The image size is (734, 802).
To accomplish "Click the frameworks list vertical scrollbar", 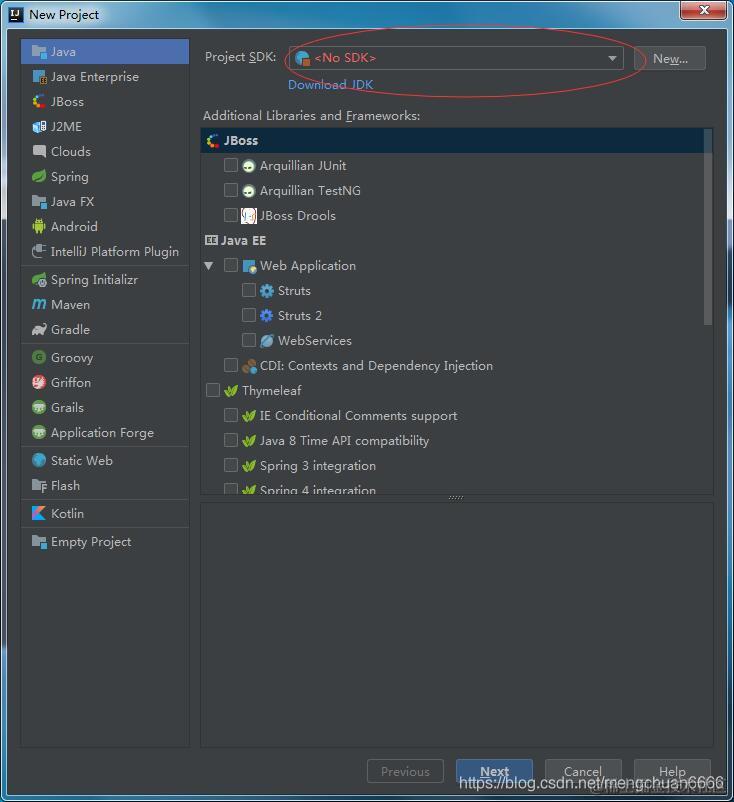I will [x=708, y=227].
